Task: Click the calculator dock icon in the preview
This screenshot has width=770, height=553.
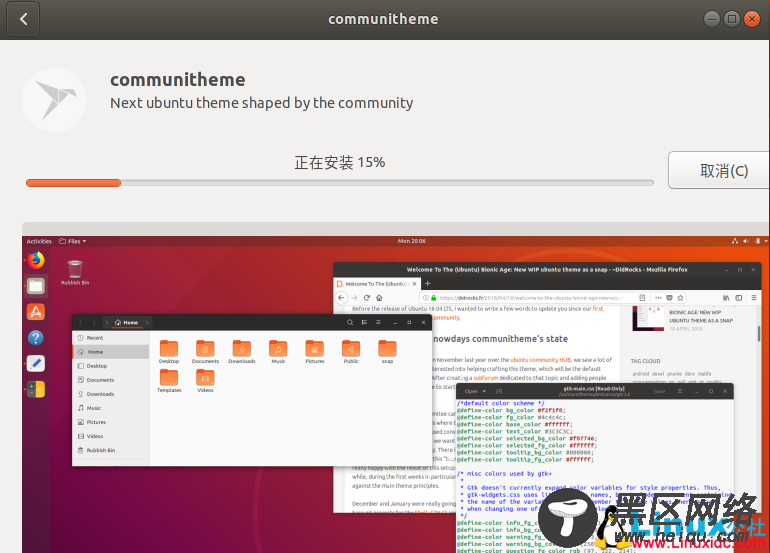Action: point(36,389)
